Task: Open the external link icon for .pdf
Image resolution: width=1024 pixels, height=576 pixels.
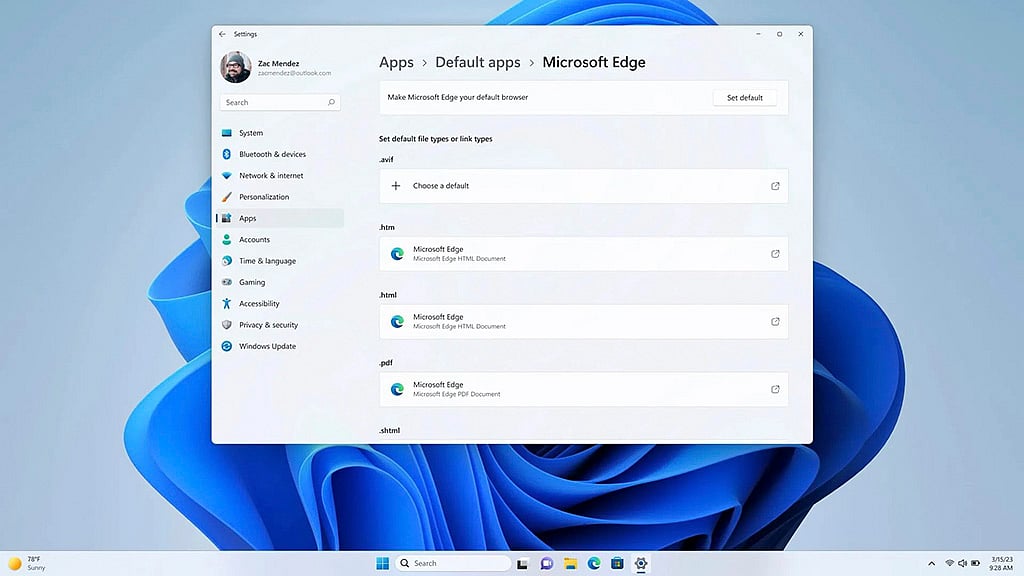Action: [x=775, y=389]
